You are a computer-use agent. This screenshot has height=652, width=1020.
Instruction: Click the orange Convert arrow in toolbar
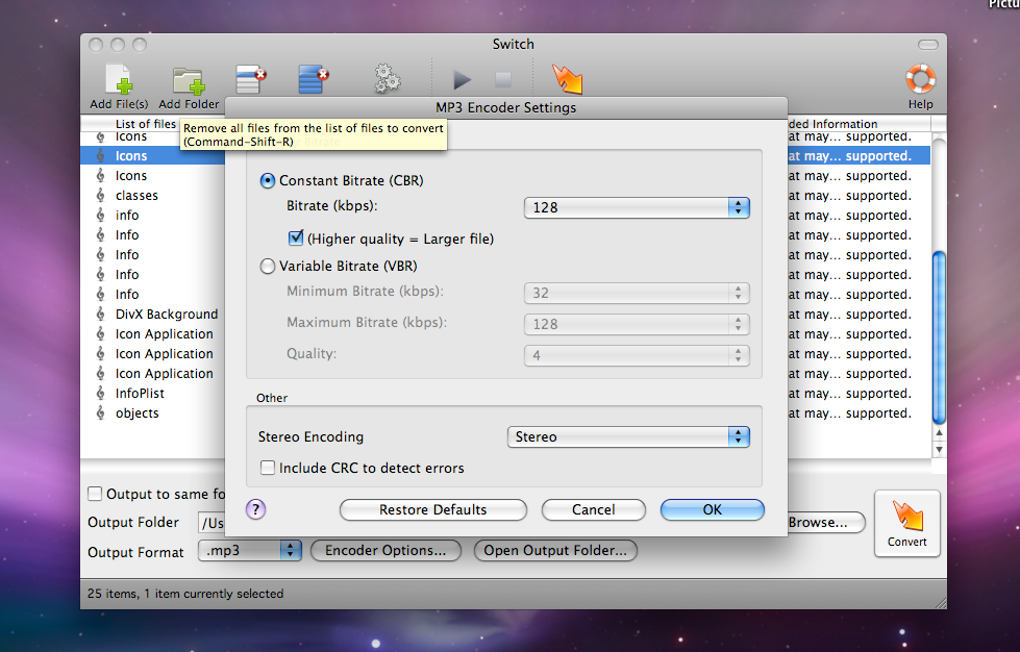(x=567, y=79)
